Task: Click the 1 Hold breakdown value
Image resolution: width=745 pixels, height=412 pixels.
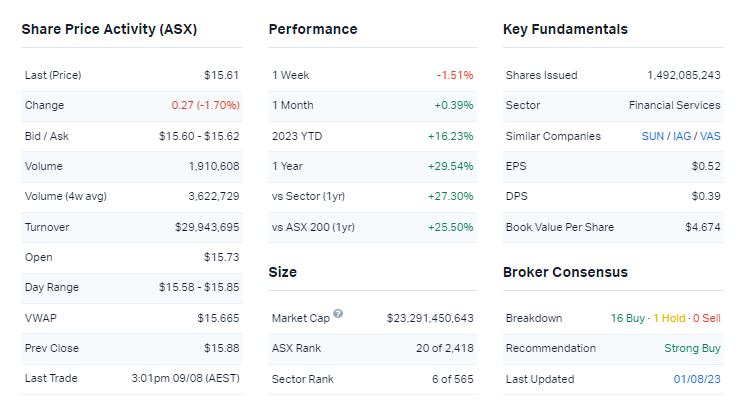Action: coord(669,318)
